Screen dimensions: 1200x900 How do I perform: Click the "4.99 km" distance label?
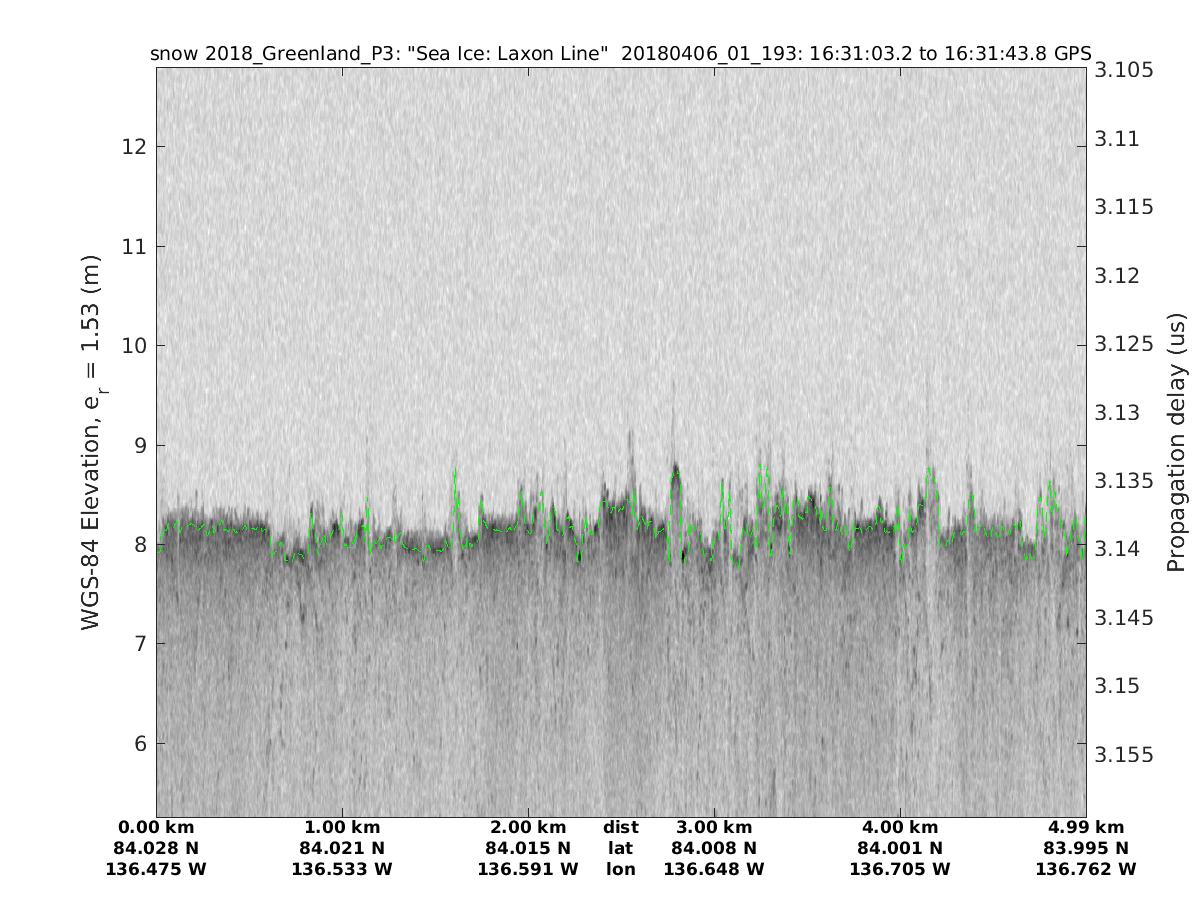[x=1085, y=827]
